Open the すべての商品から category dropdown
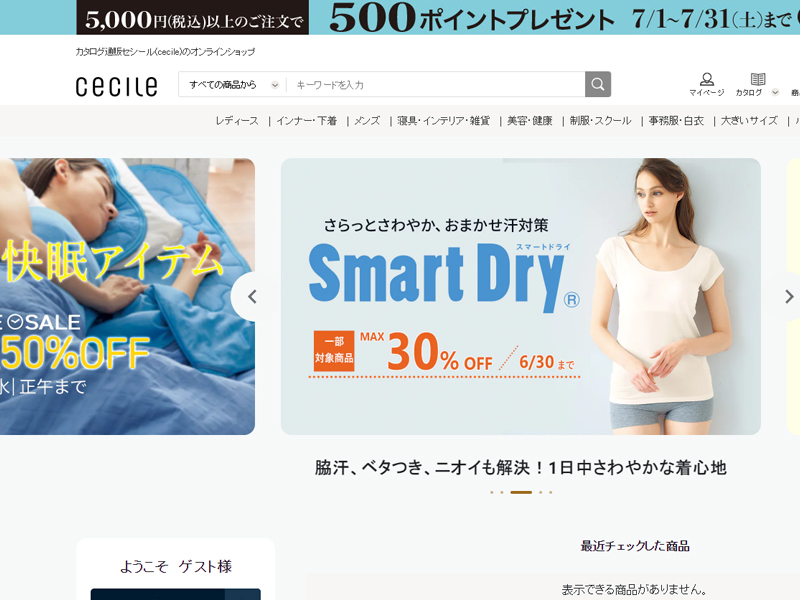The height and width of the screenshot is (600, 800). 233,85
